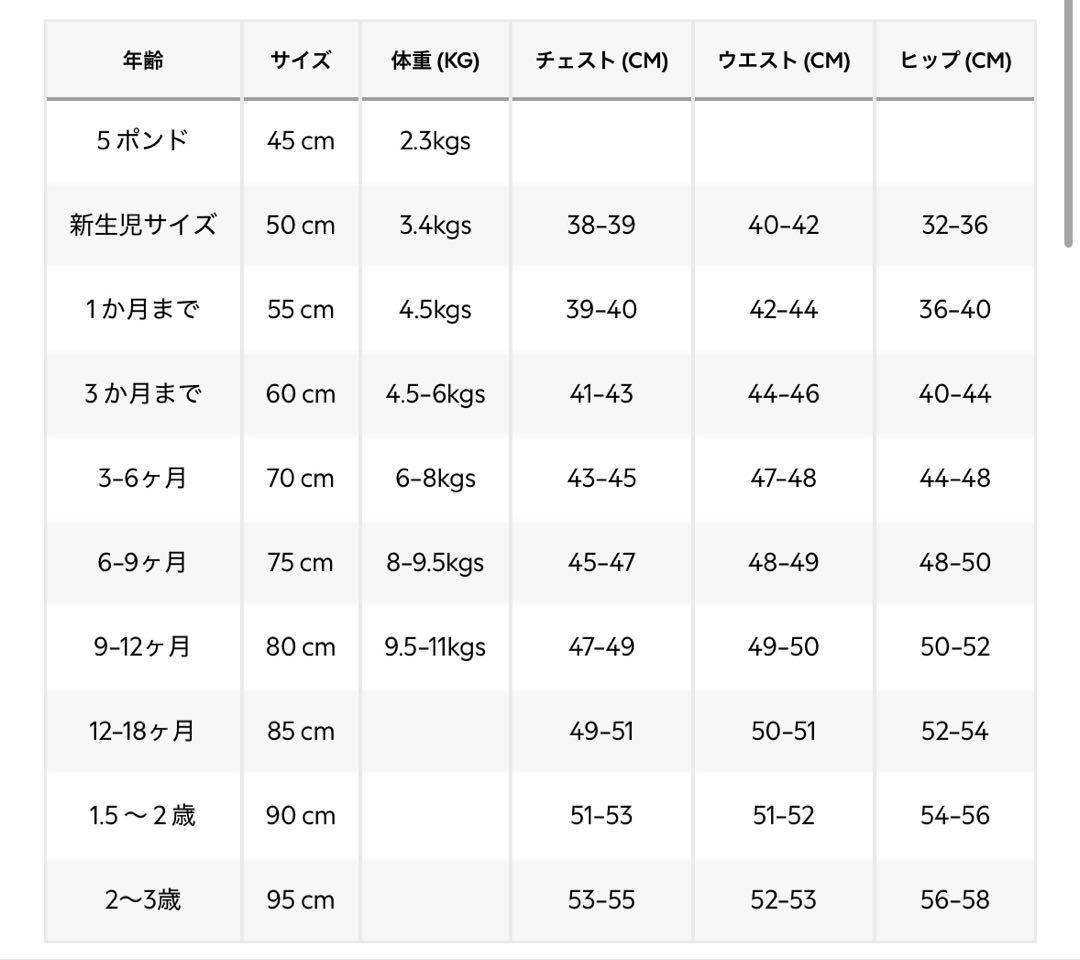Screen dimensions: 1080x960
Task: Select the 45 cm size cell
Action: (x=300, y=141)
